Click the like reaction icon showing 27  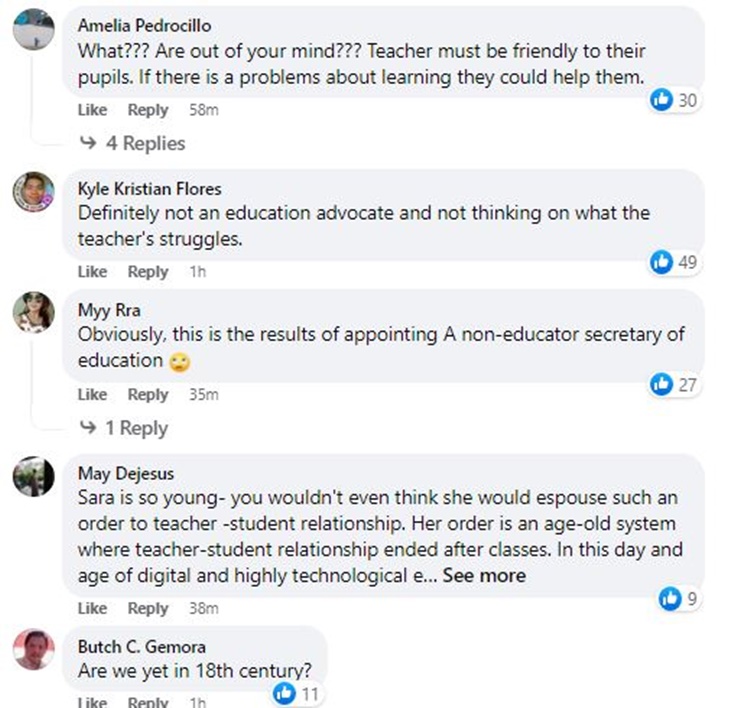click(661, 384)
